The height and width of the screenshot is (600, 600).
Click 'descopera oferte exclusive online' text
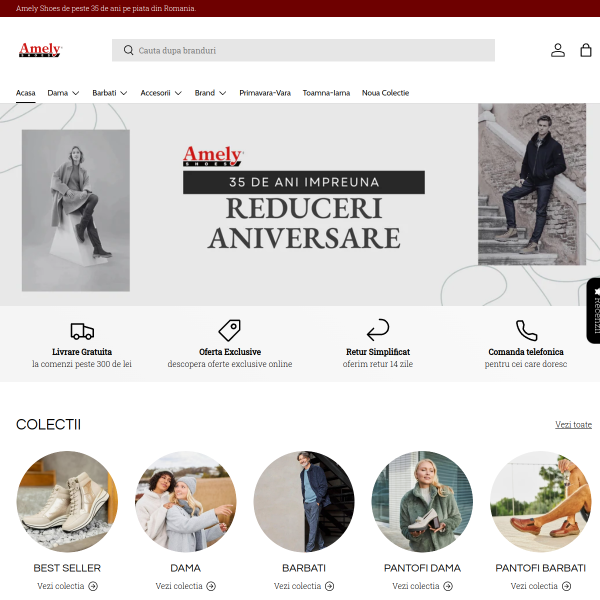pyautogui.click(x=230, y=364)
